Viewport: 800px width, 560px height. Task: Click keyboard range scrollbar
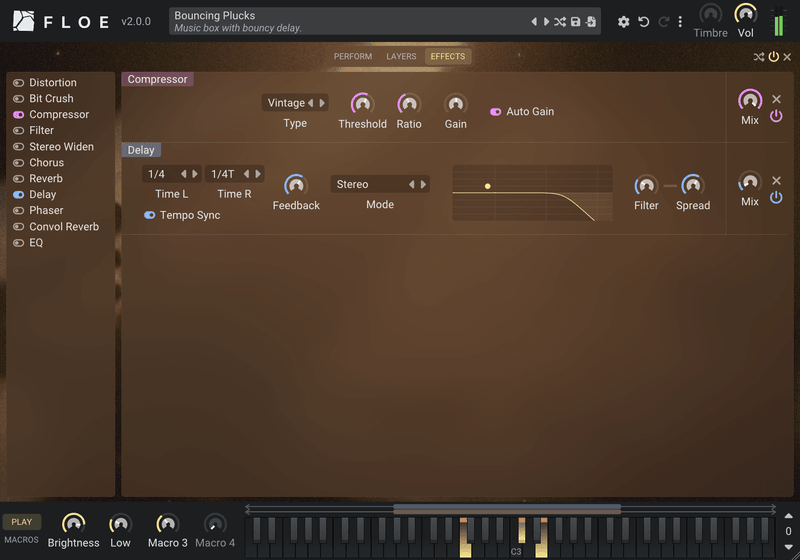pyautogui.click(x=507, y=508)
